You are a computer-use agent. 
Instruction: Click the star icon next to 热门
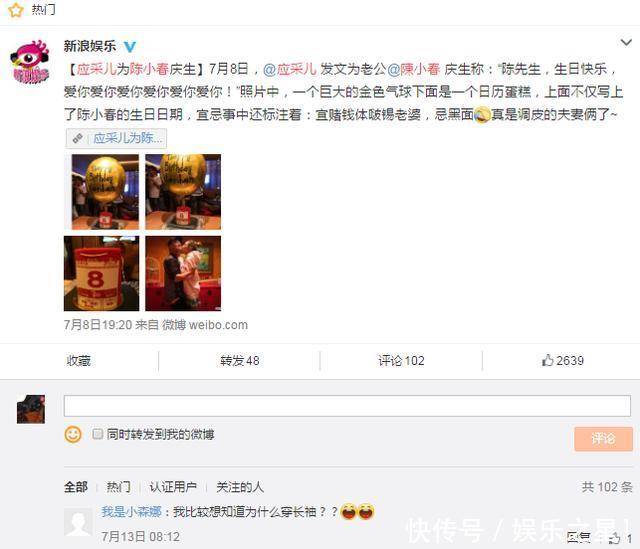coord(16,10)
